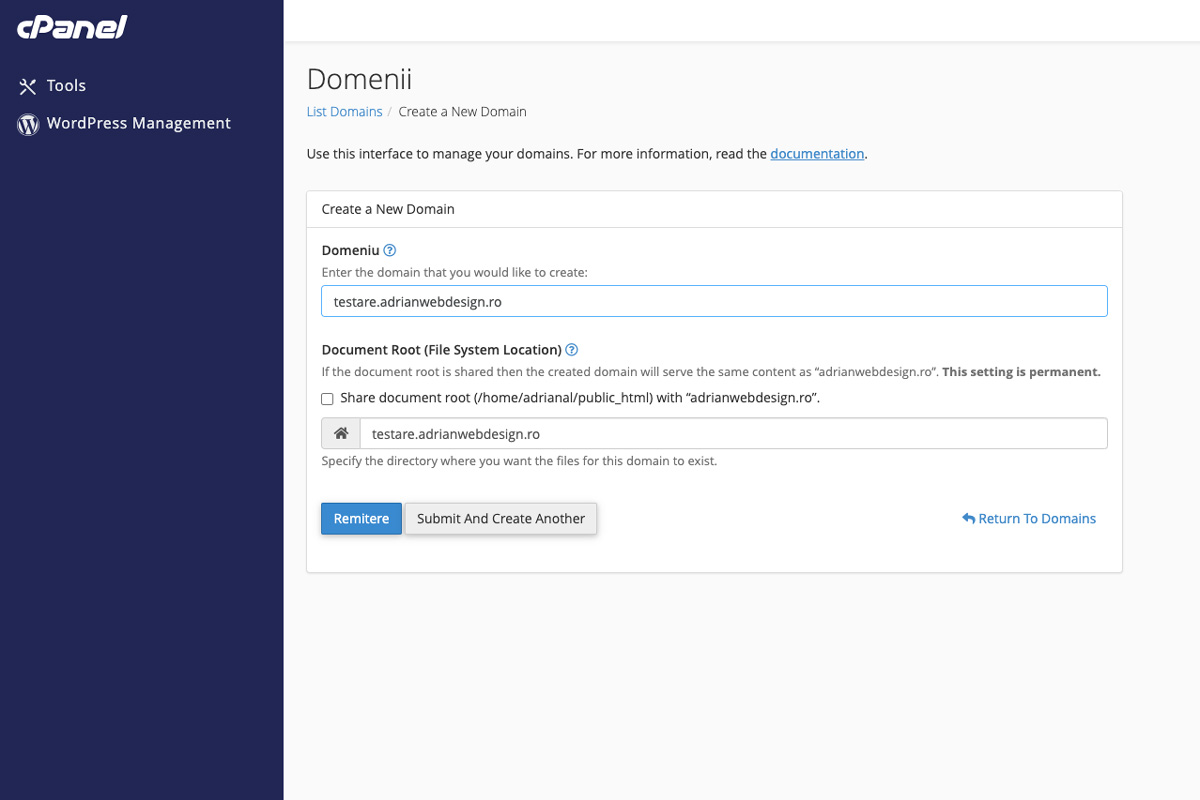Click the Tools wrench icon in sidebar
Image resolution: width=1200 pixels, height=800 pixels.
28,86
